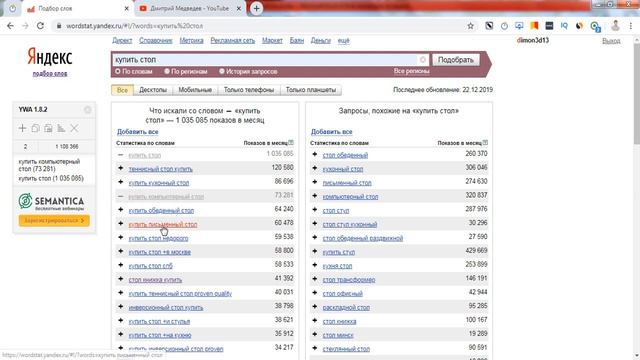
Task: Bookmark page with star icon
Action: click(x=470, y=26)
